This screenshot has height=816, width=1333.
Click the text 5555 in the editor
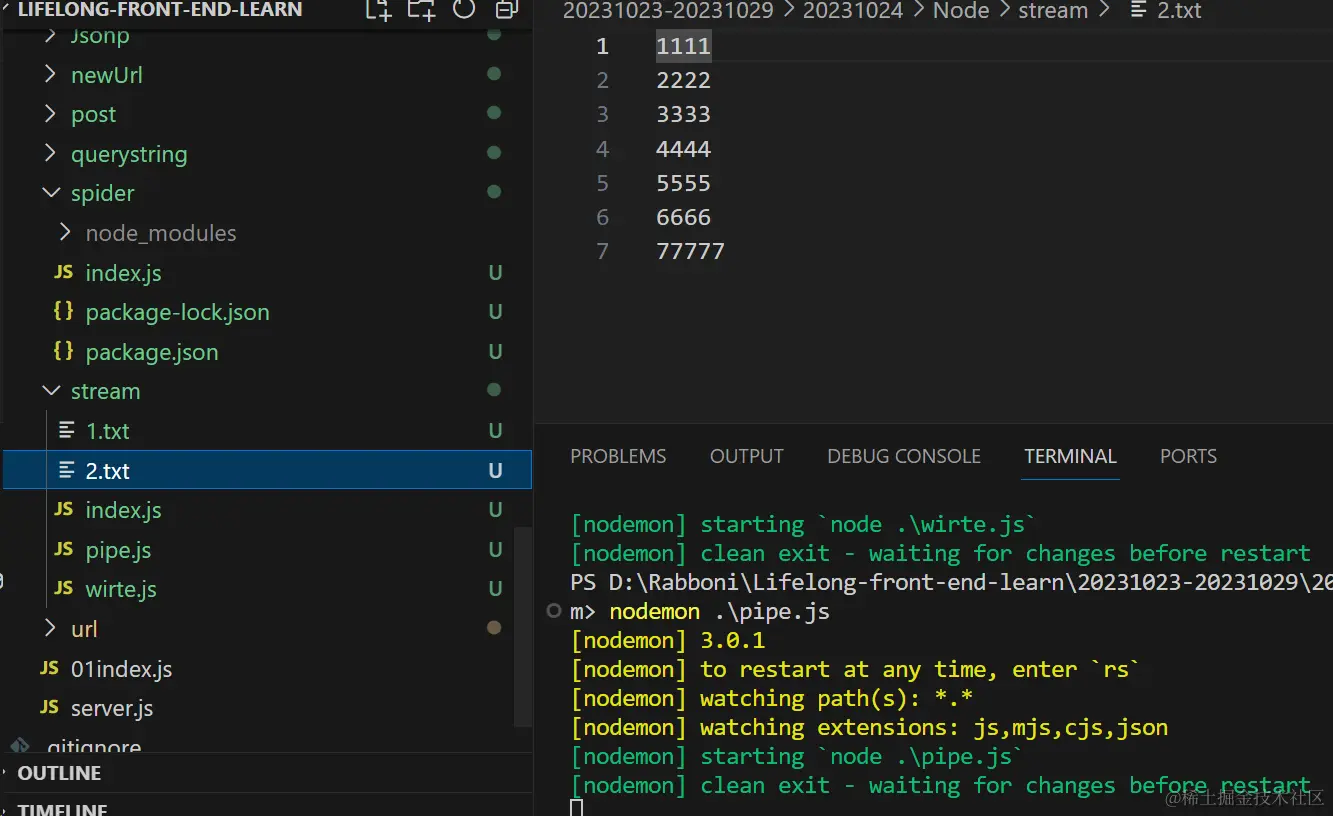(683, 183)
